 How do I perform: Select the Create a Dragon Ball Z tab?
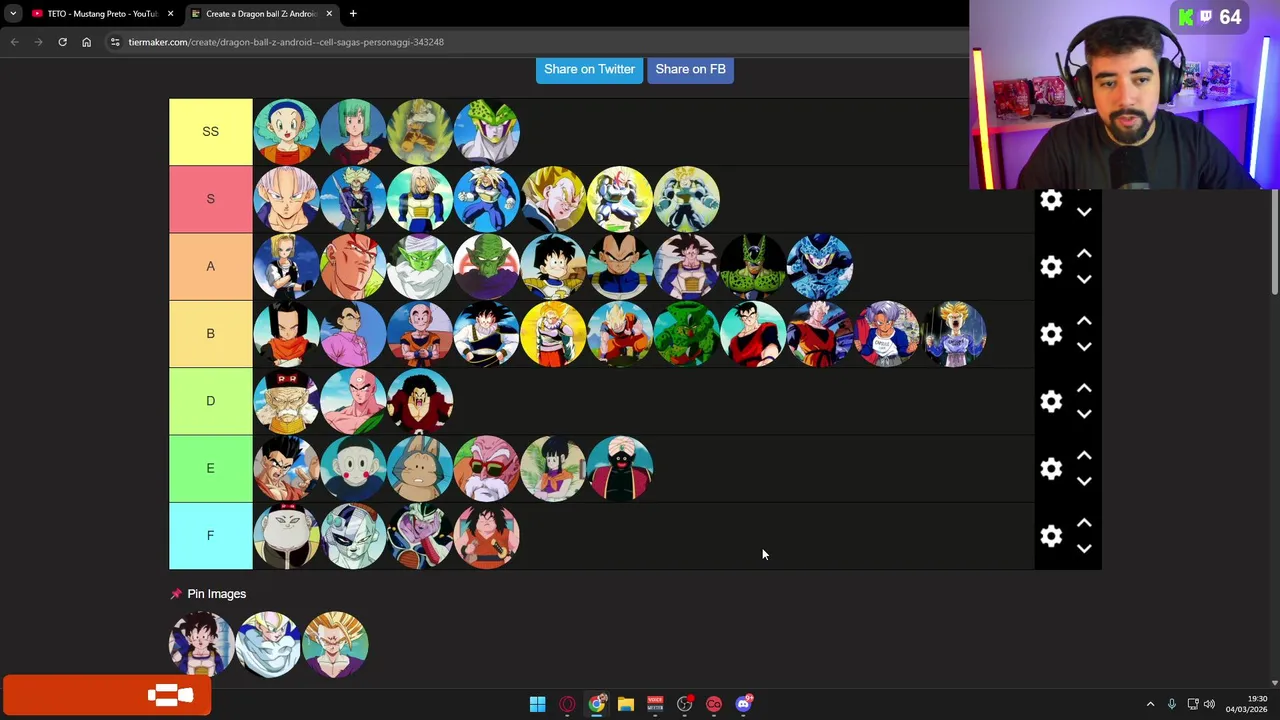coord(260,14)
